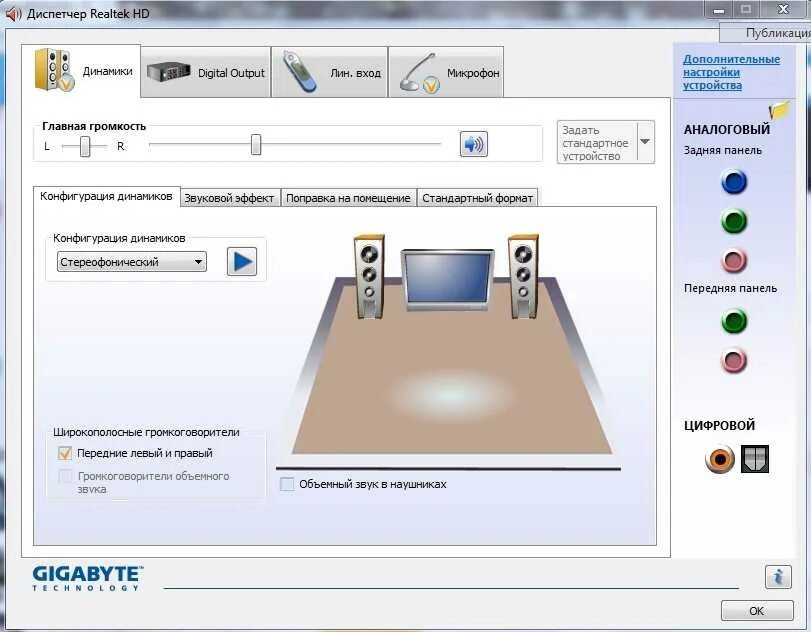Click the pink front panel jack
Image resolution: width=811 pixels, height=632 pixels.
click(733, 360)
